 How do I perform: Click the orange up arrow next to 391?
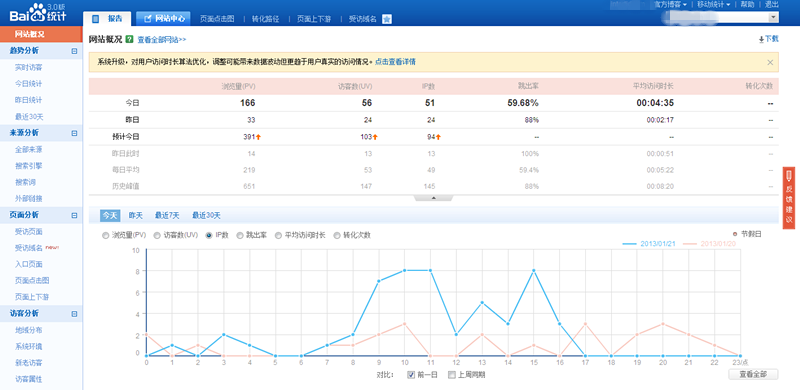click(258, 137)
